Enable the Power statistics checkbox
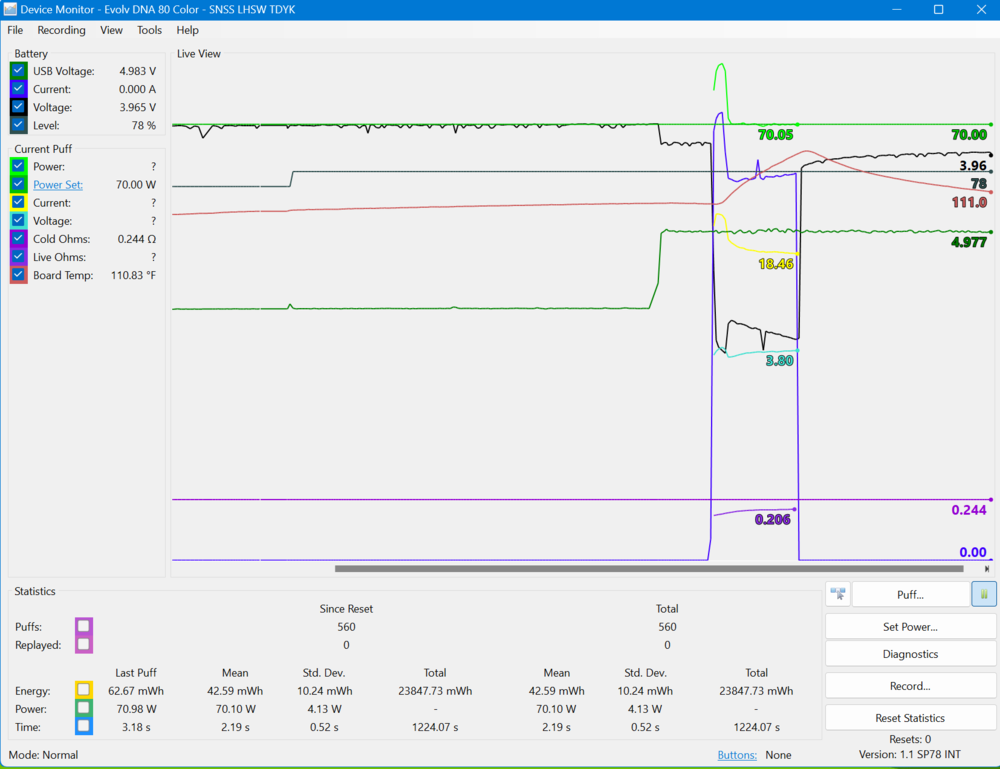 tap(84, 708)
